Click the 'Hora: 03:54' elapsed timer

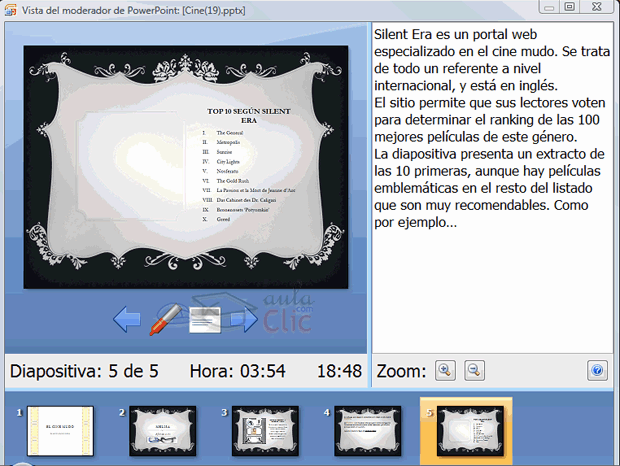tap(236, 371)
